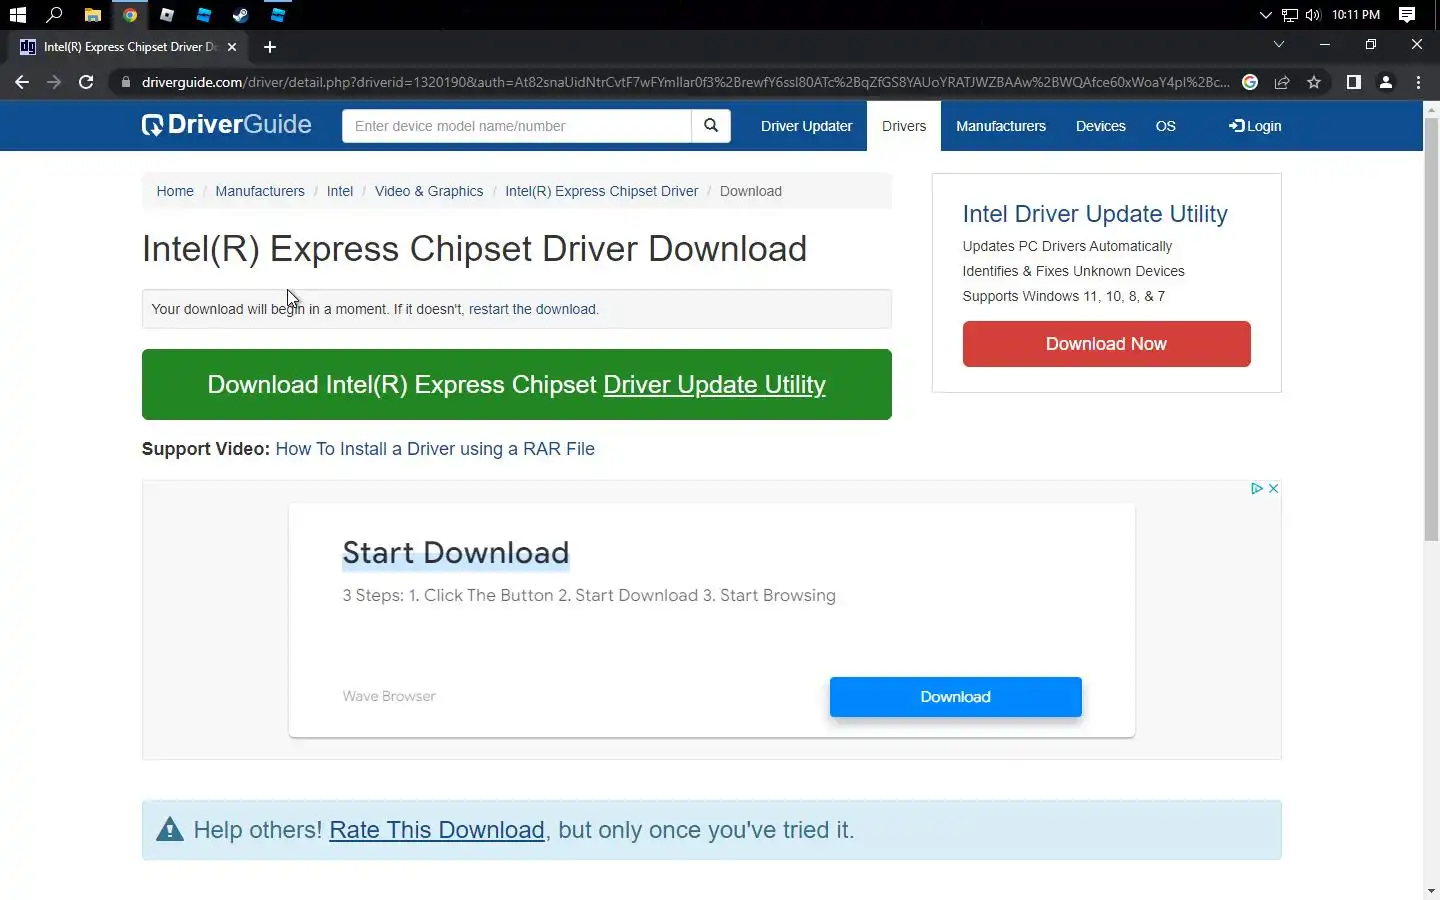Click the blue Download ad button

956,697
